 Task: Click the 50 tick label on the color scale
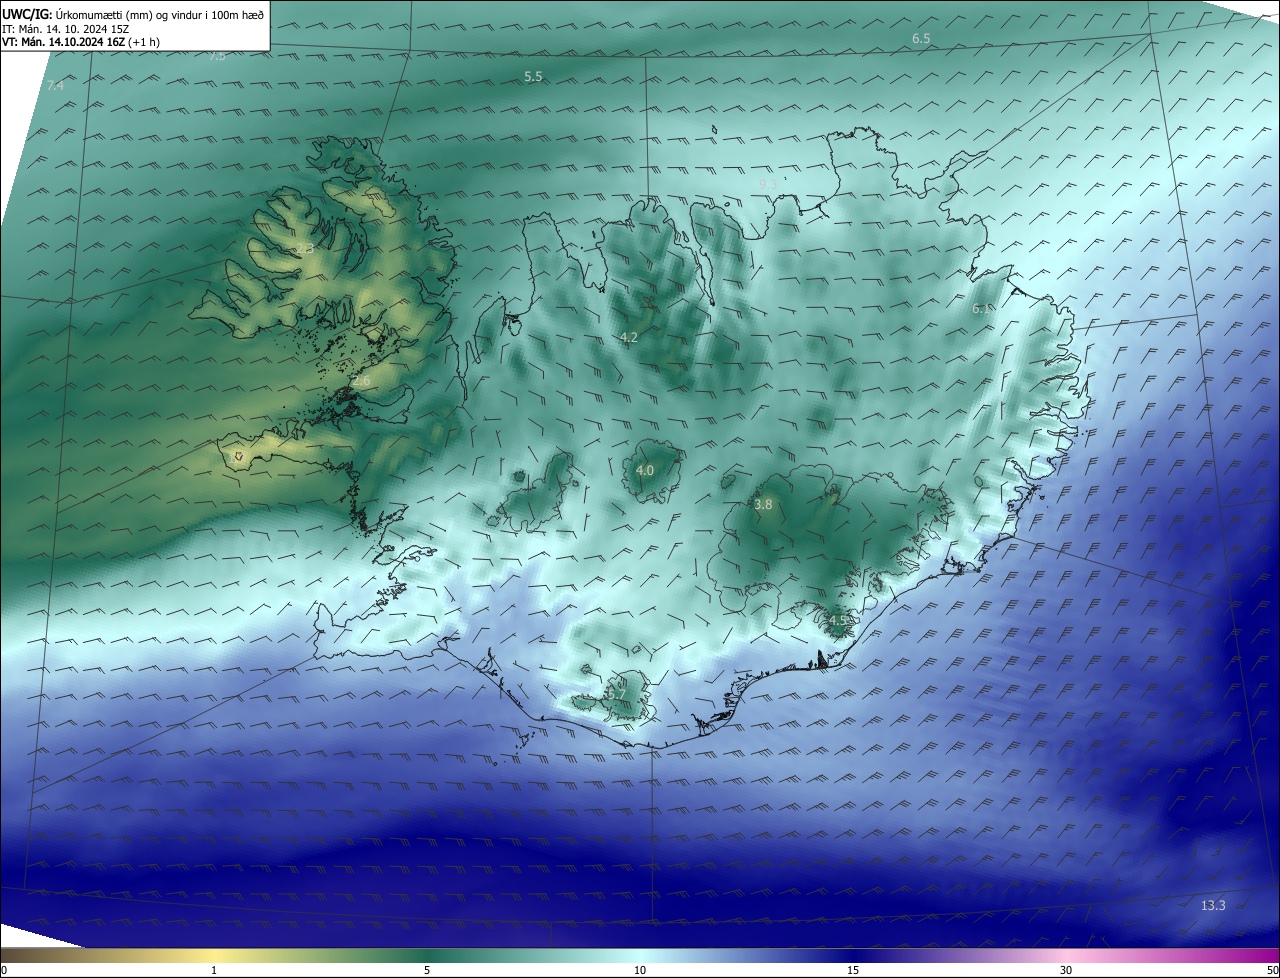point(1272,970)
